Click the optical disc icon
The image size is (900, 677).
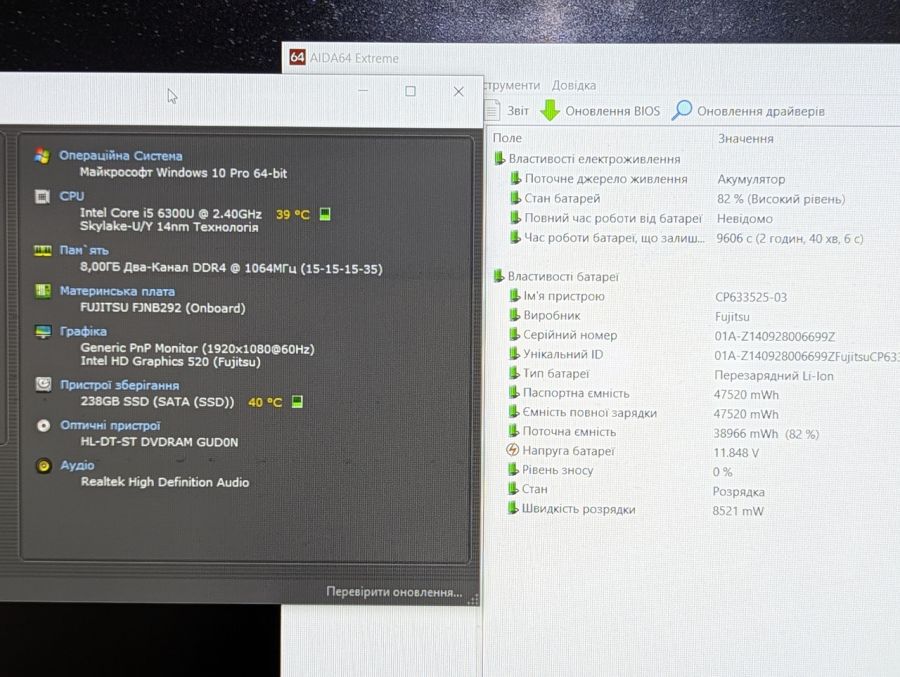[44, 425]
